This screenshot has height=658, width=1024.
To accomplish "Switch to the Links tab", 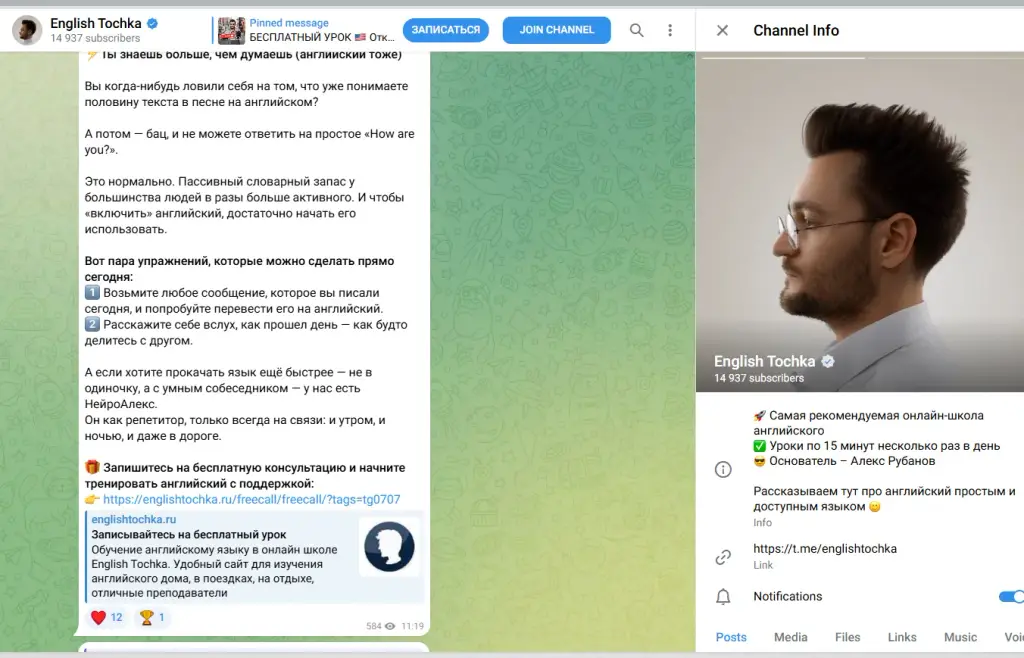I will click(902, 637).
